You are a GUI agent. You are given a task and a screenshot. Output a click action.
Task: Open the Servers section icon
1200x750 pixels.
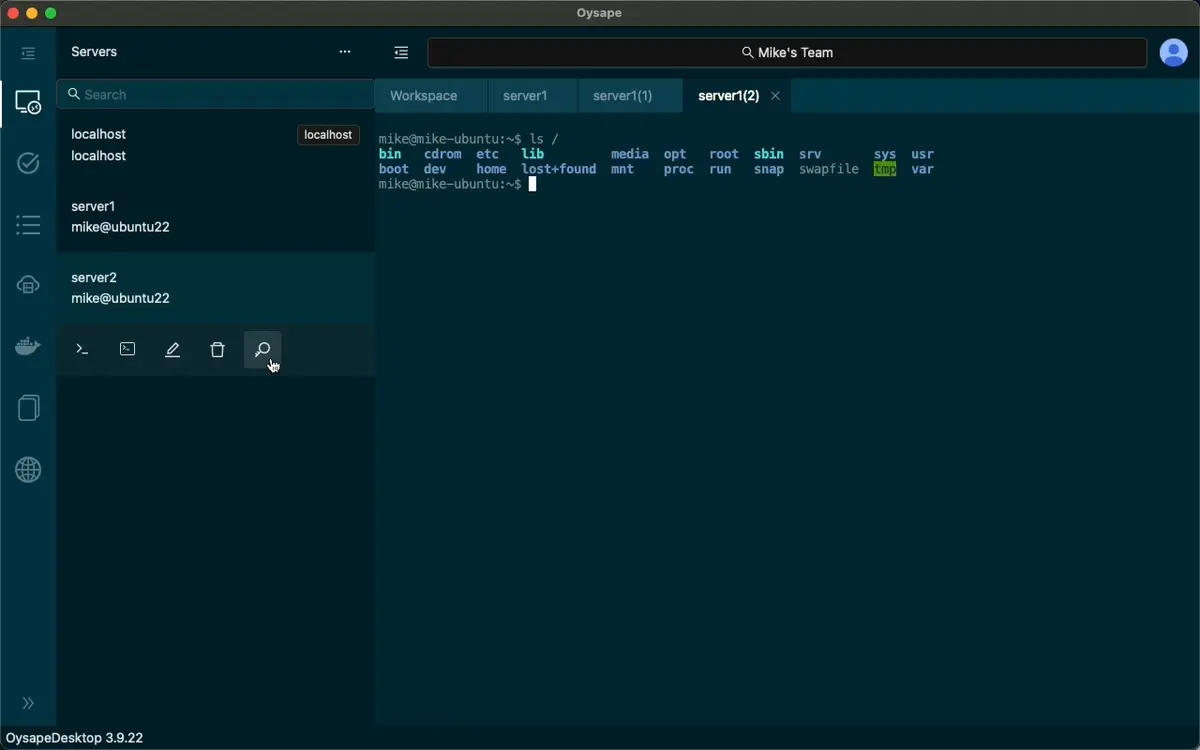[28, 102]
